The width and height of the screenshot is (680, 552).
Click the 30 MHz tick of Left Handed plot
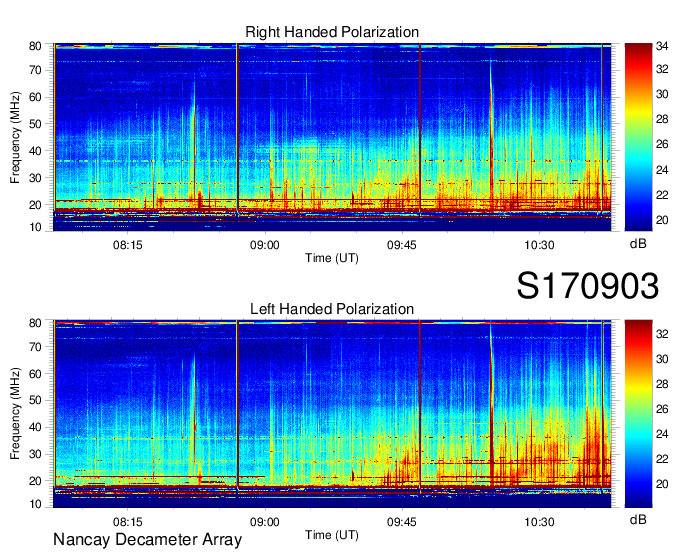[x=35, y=454]
